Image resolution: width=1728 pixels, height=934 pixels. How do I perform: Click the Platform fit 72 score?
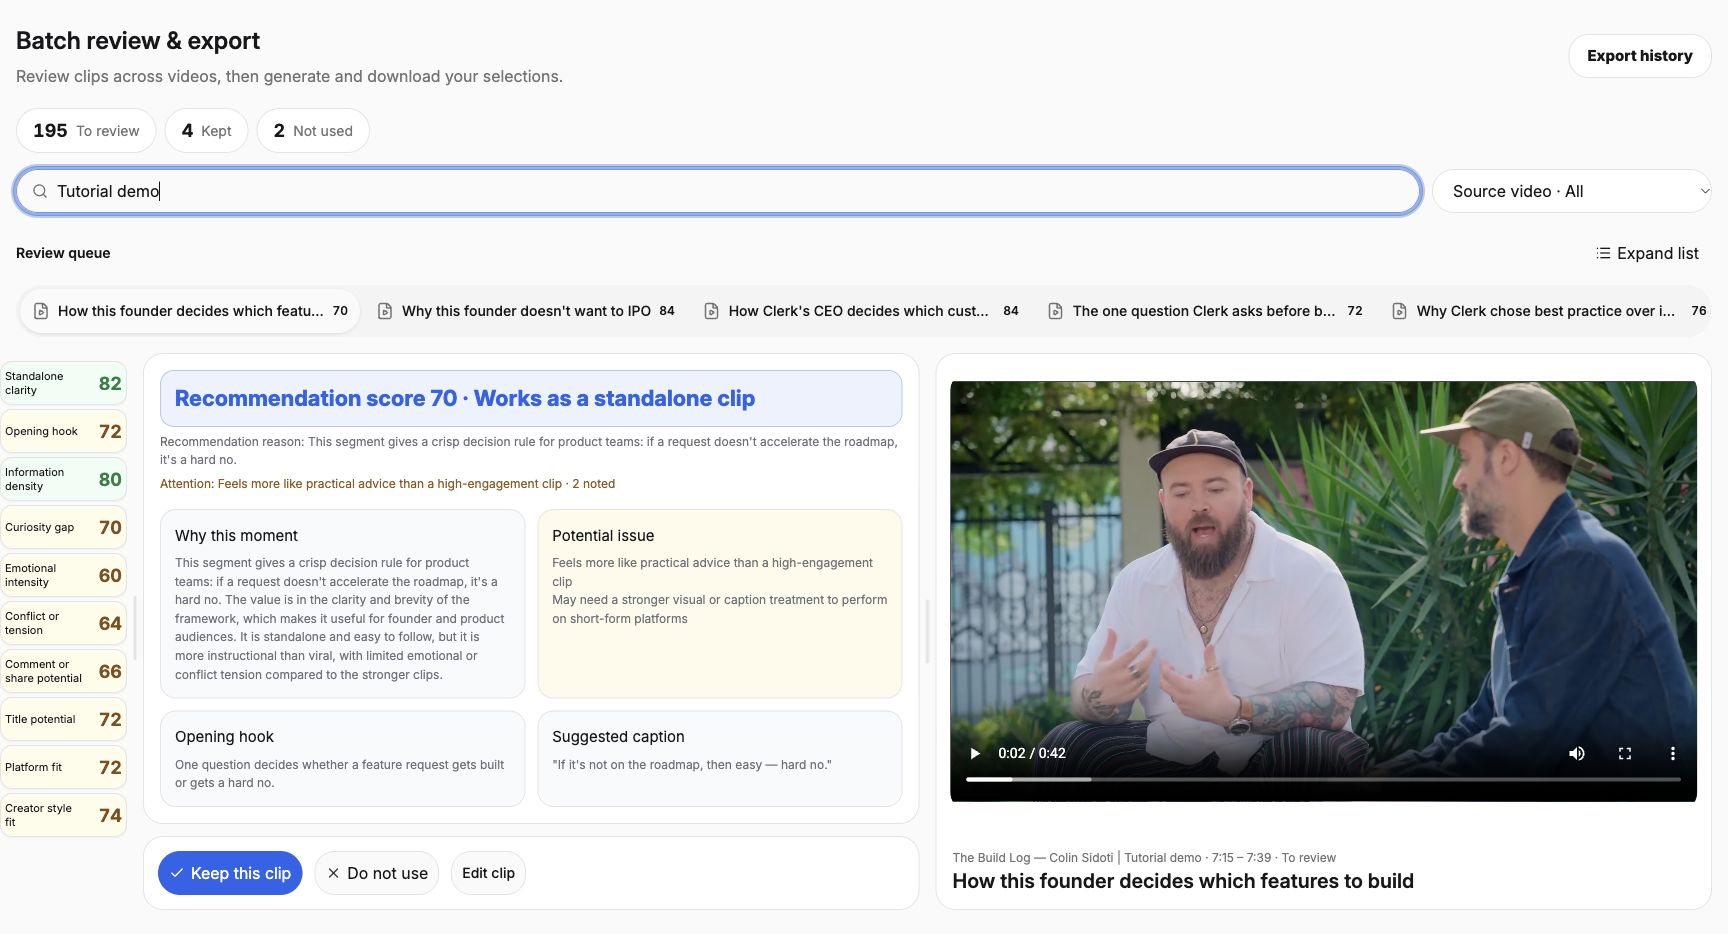(x=64, y=767)
